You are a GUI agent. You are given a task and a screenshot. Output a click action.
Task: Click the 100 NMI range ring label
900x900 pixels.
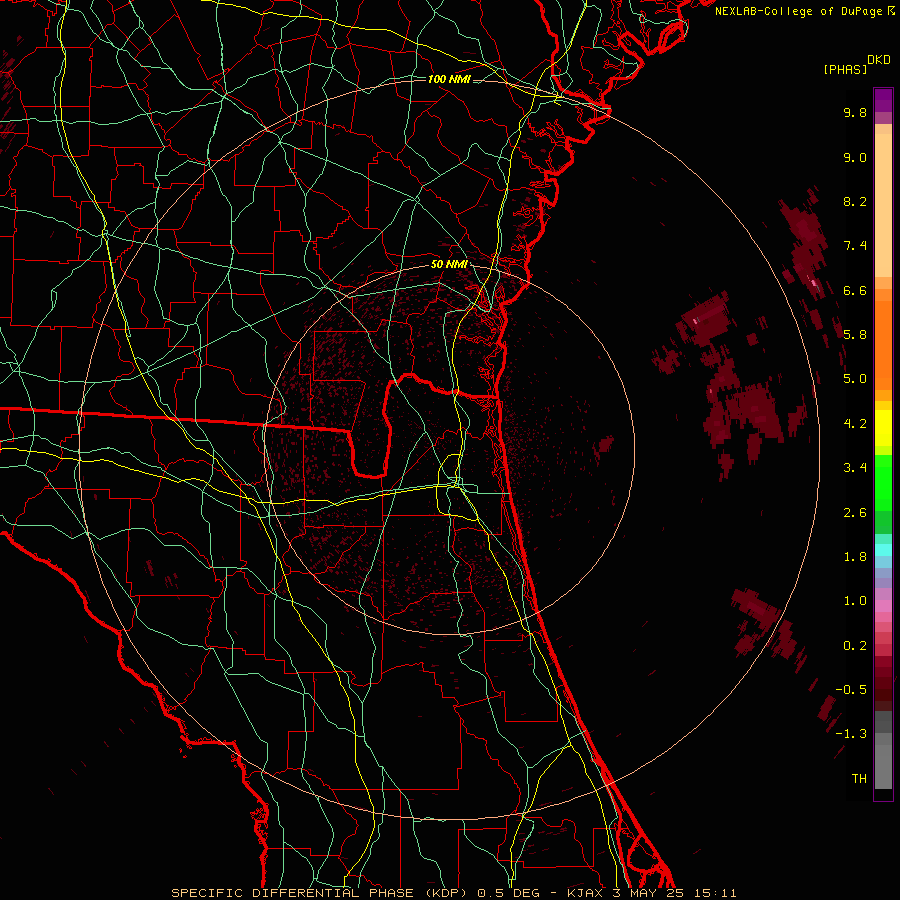pos(449,79)
